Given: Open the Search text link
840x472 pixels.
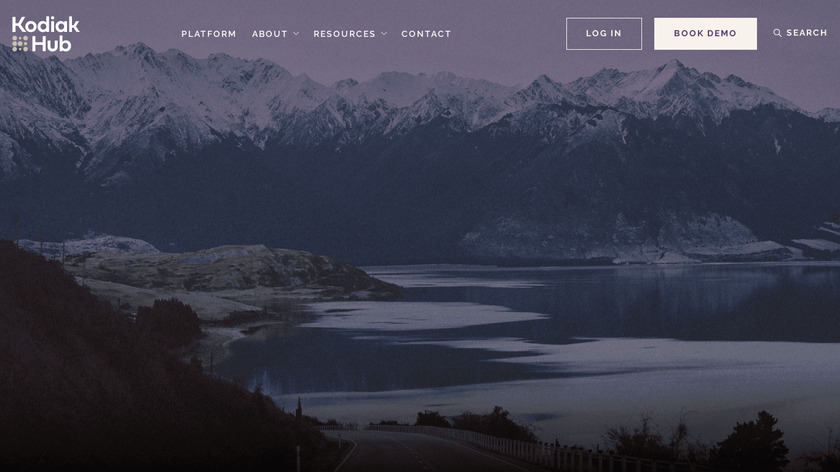Looking at the screenshot, I should [x=806, y=33].
